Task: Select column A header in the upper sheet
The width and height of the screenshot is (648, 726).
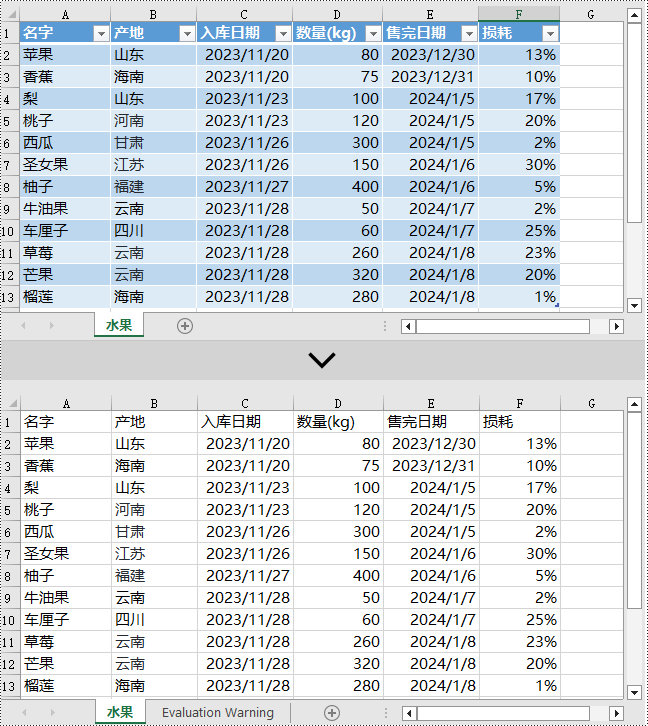Action: coord(65,15)
